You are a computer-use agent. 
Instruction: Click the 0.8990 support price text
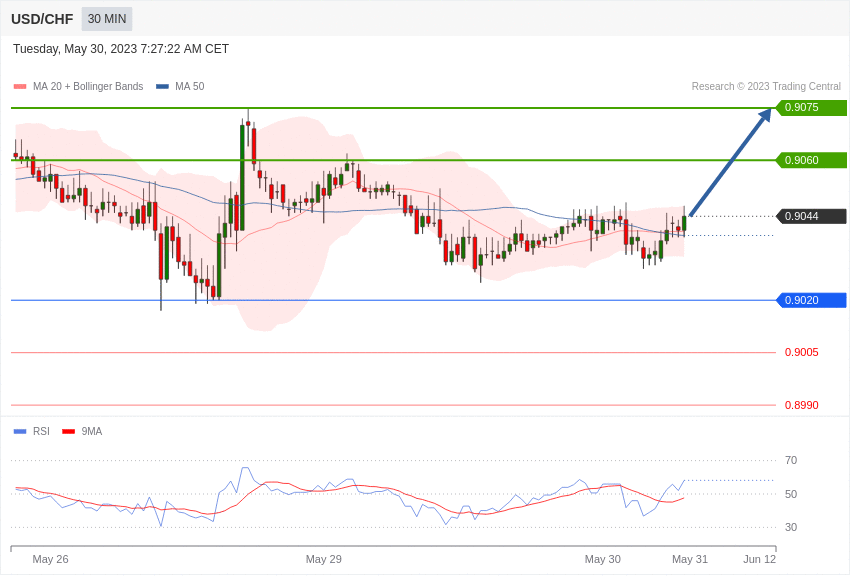click(x=802, y=405)
